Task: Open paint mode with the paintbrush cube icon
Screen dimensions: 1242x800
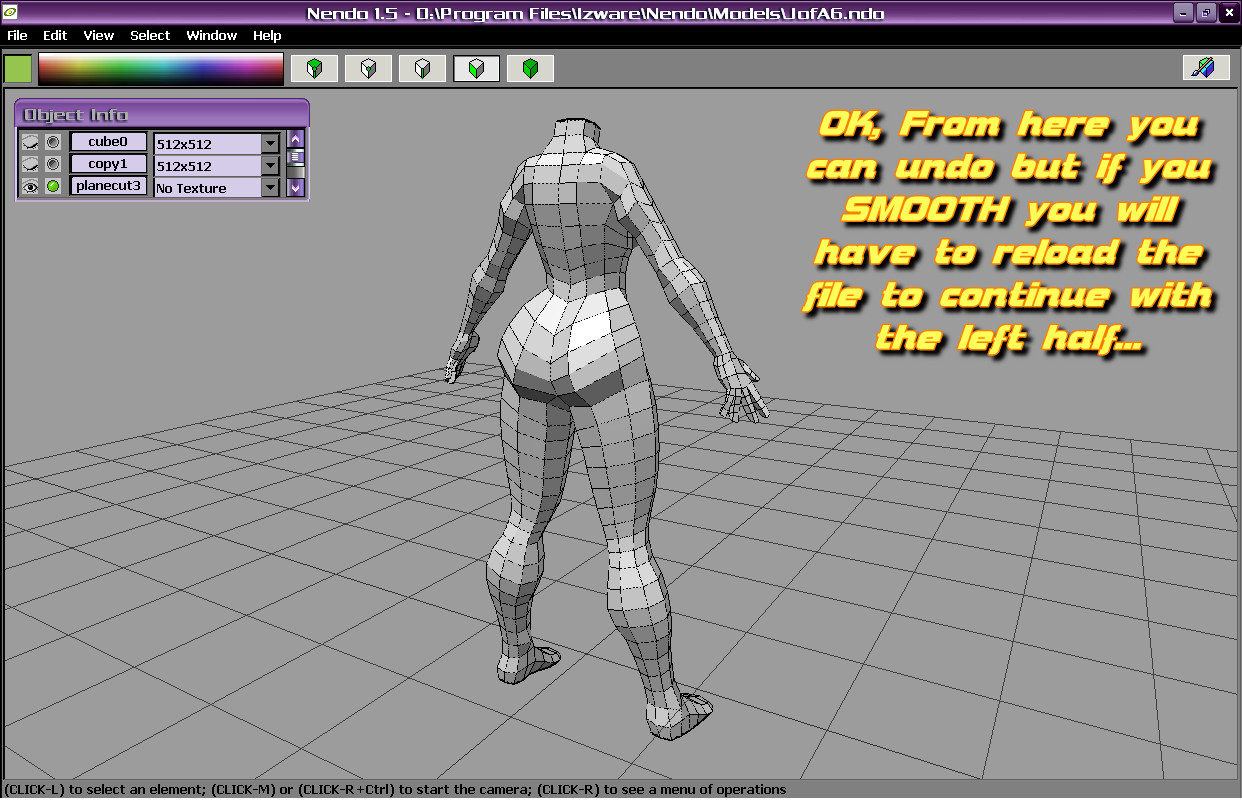Action: [1205, 68]
